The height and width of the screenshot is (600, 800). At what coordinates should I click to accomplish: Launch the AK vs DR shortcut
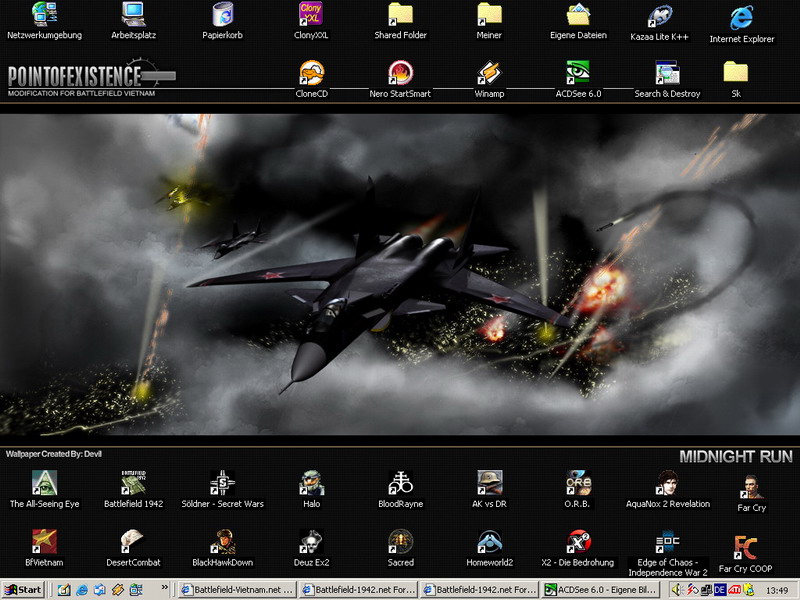tap(489, 490)
